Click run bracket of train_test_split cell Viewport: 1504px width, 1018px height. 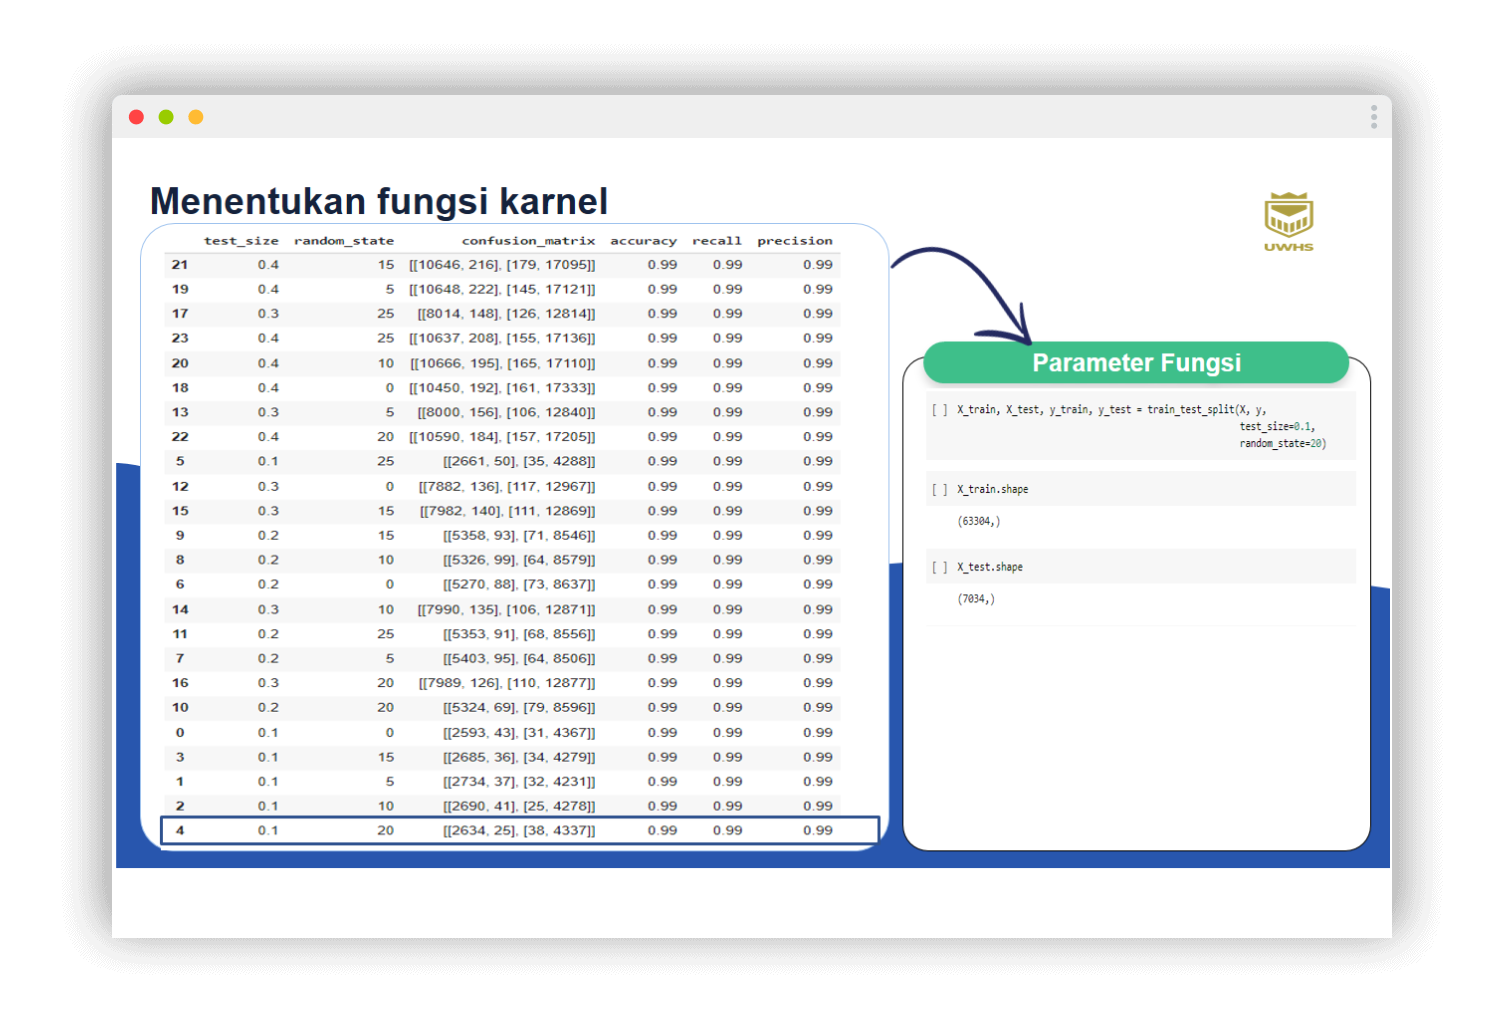click(x=940, y=409)
